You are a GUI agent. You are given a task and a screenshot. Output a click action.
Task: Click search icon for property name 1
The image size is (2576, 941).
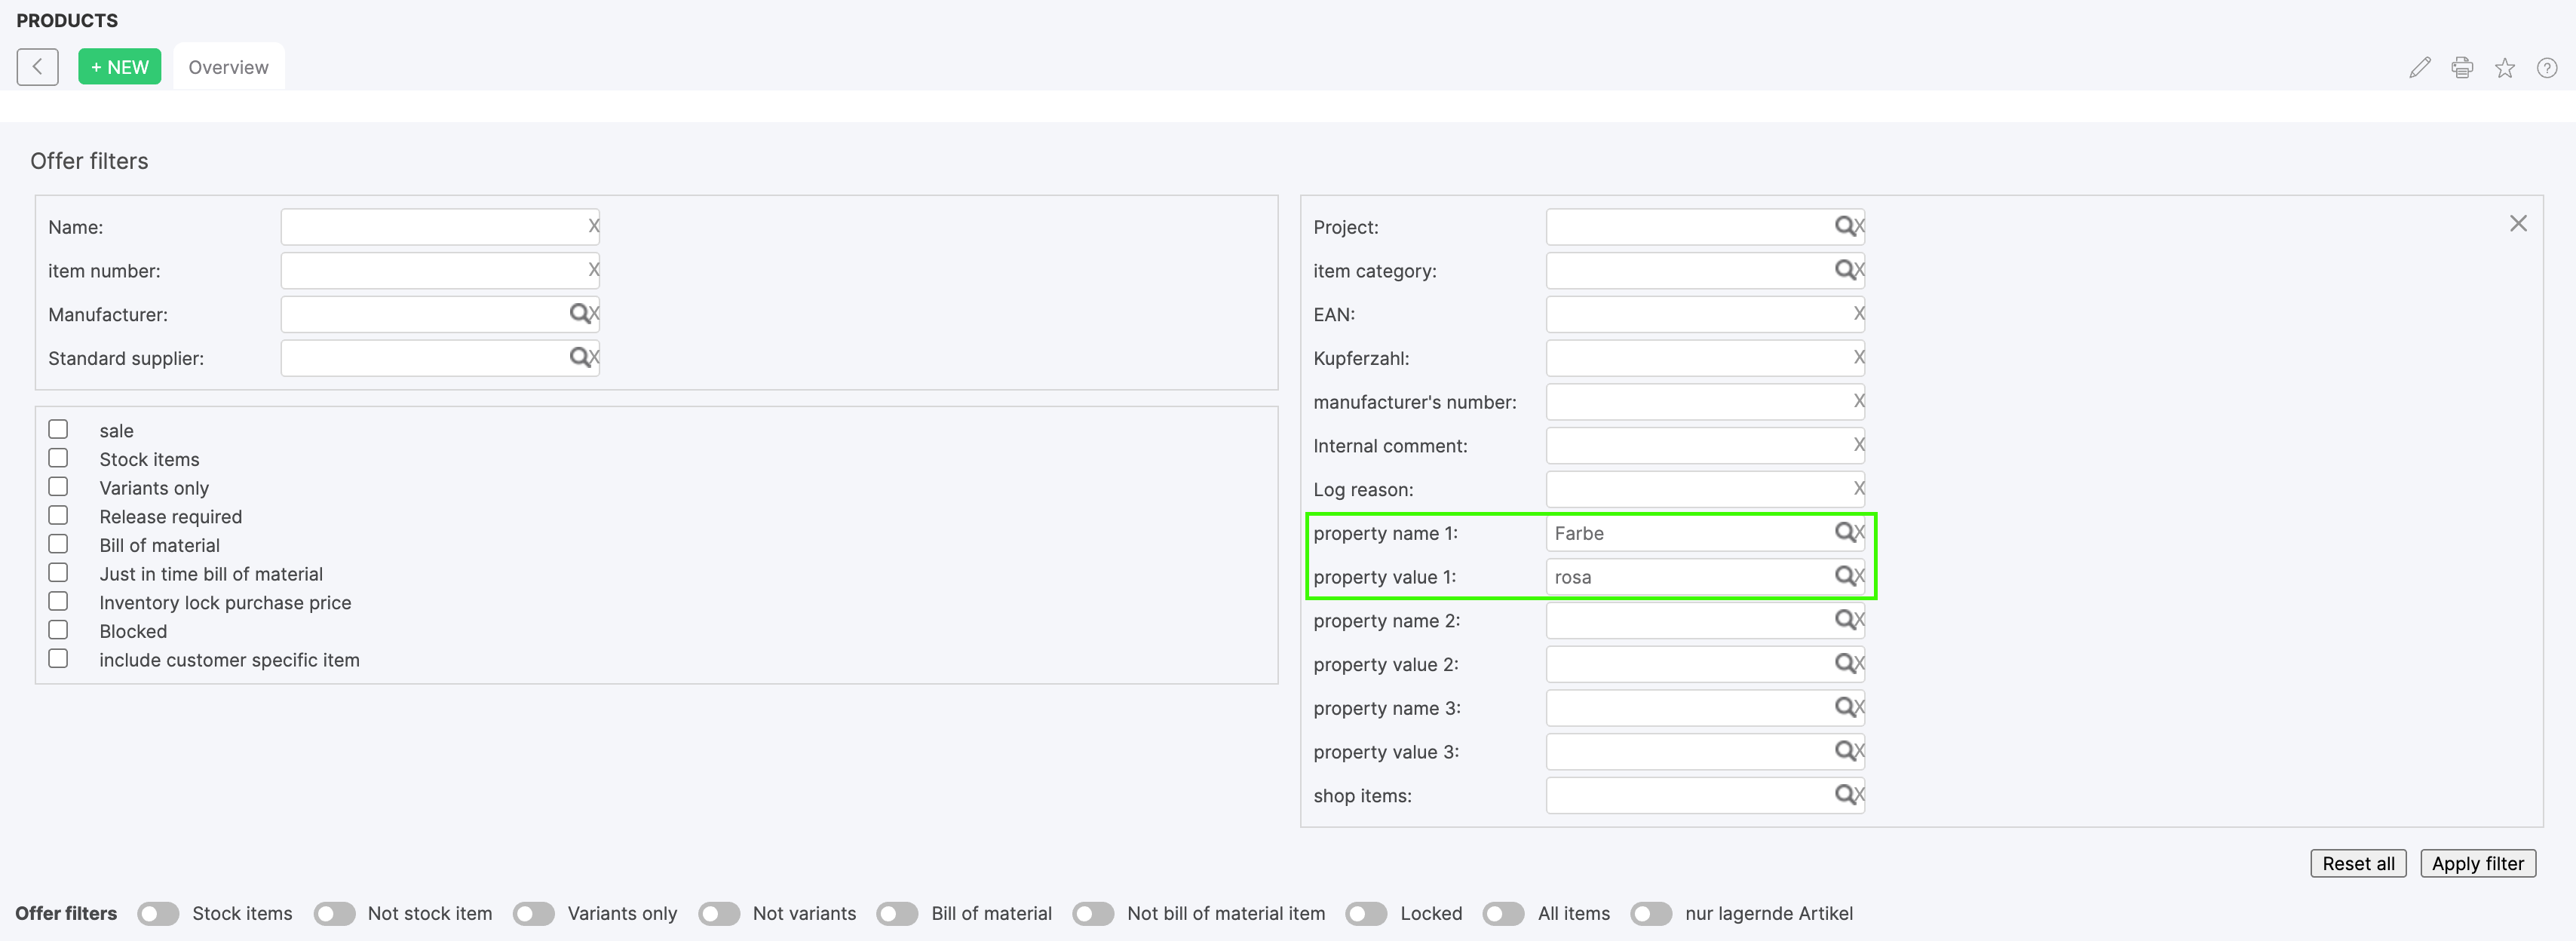pyautogui.click(x=1845, y=532)
